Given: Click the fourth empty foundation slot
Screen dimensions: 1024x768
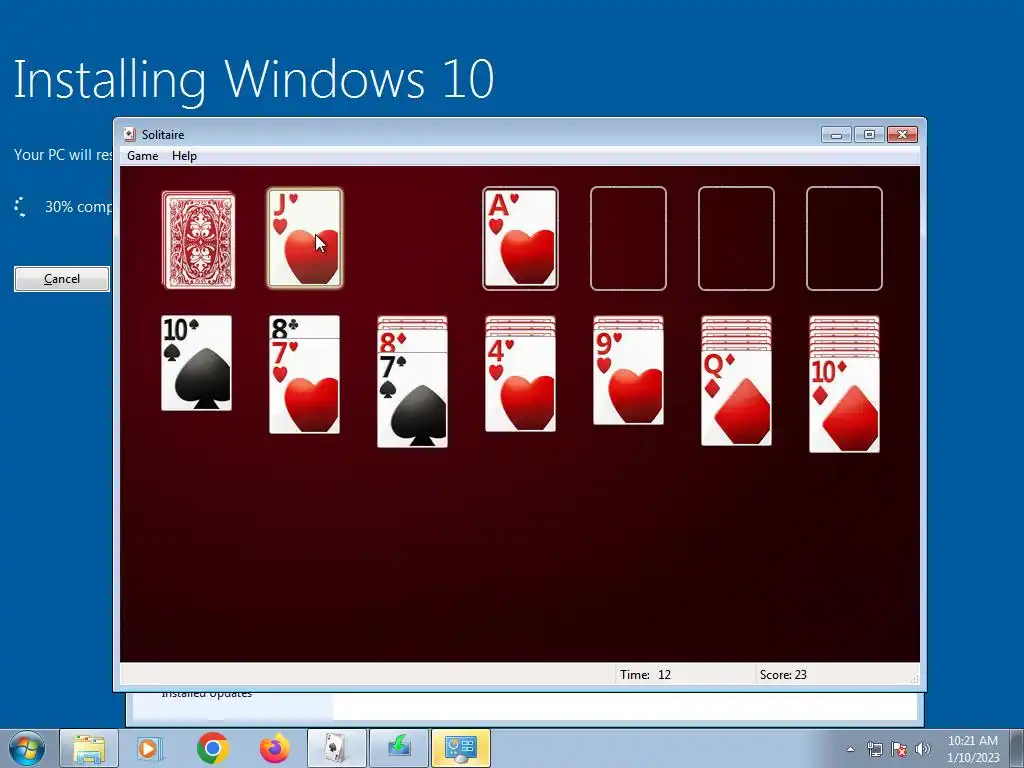Looking at the screenshot, I should click(844, 238).
